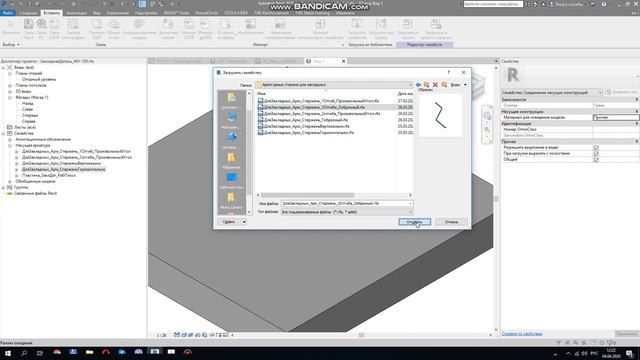640x360 pixels.
Task: Click the places bar vertical scrollbar down arrow
Action: (x=249, y=212)
